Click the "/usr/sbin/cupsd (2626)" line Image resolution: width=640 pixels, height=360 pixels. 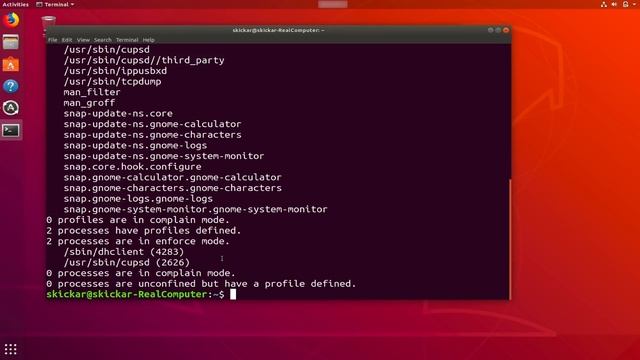pos(127,262)
